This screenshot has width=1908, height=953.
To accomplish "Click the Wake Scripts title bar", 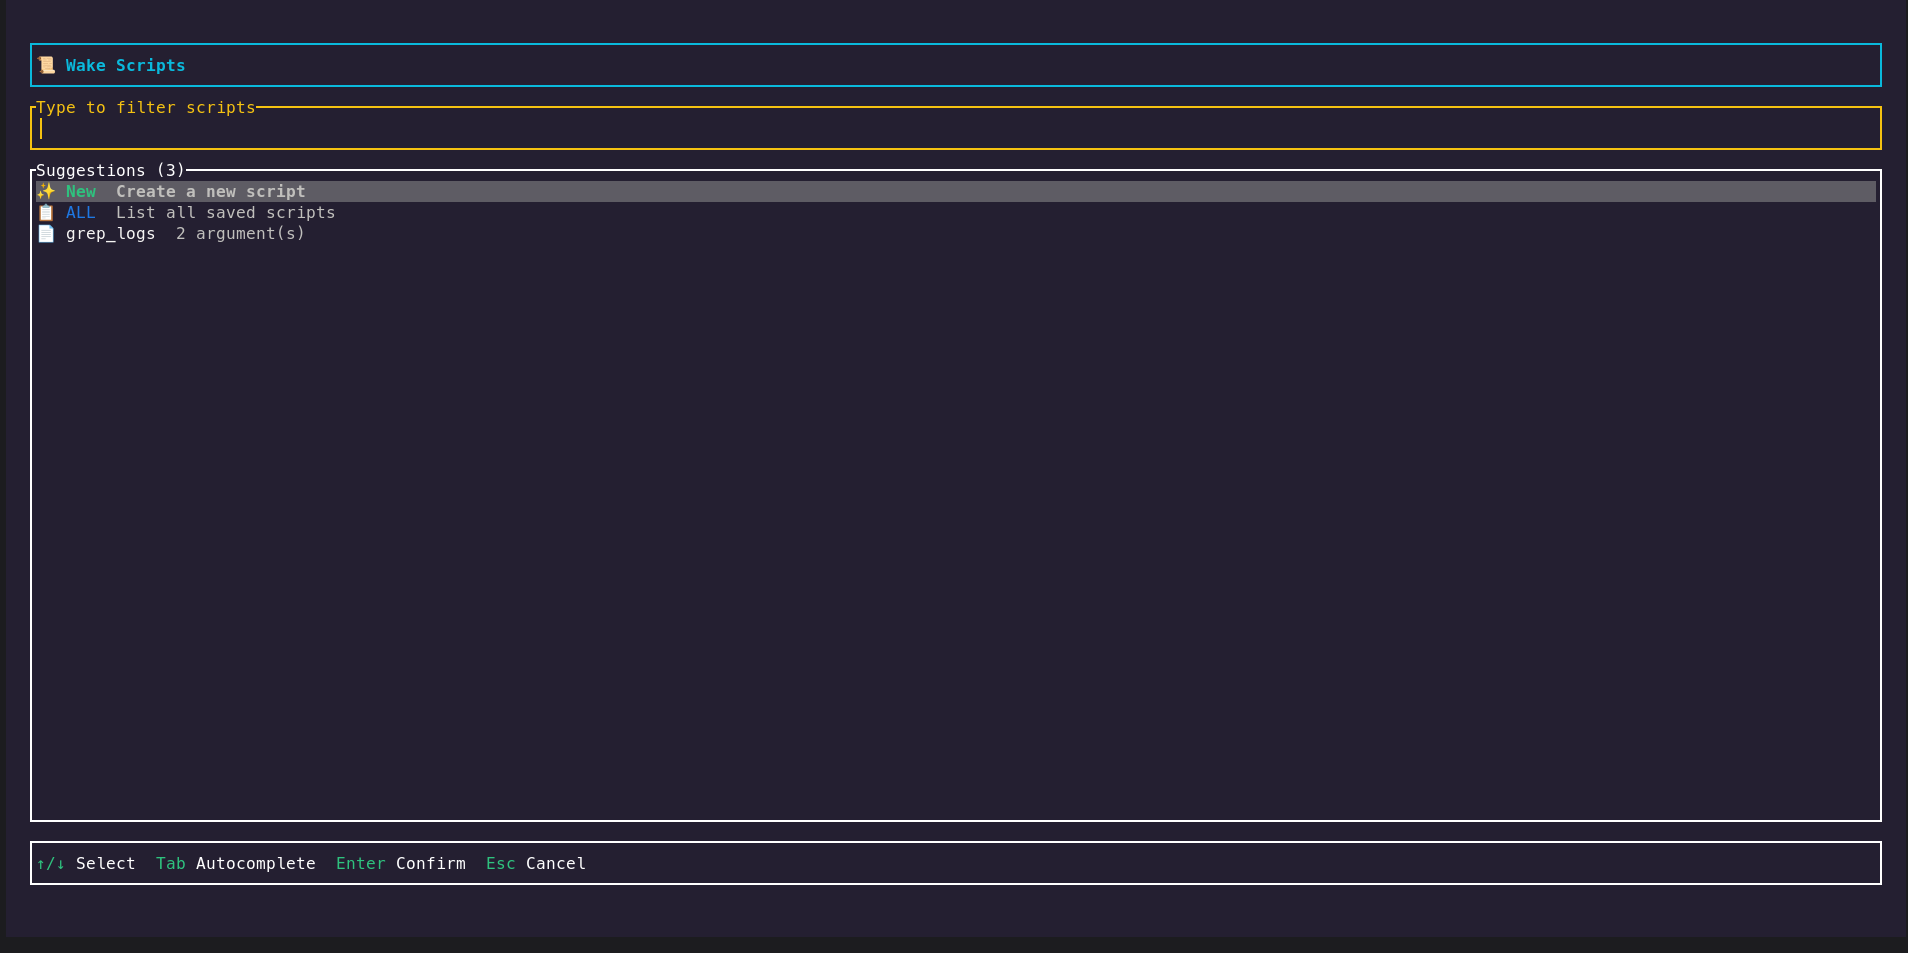I will [x=125, y=65].
